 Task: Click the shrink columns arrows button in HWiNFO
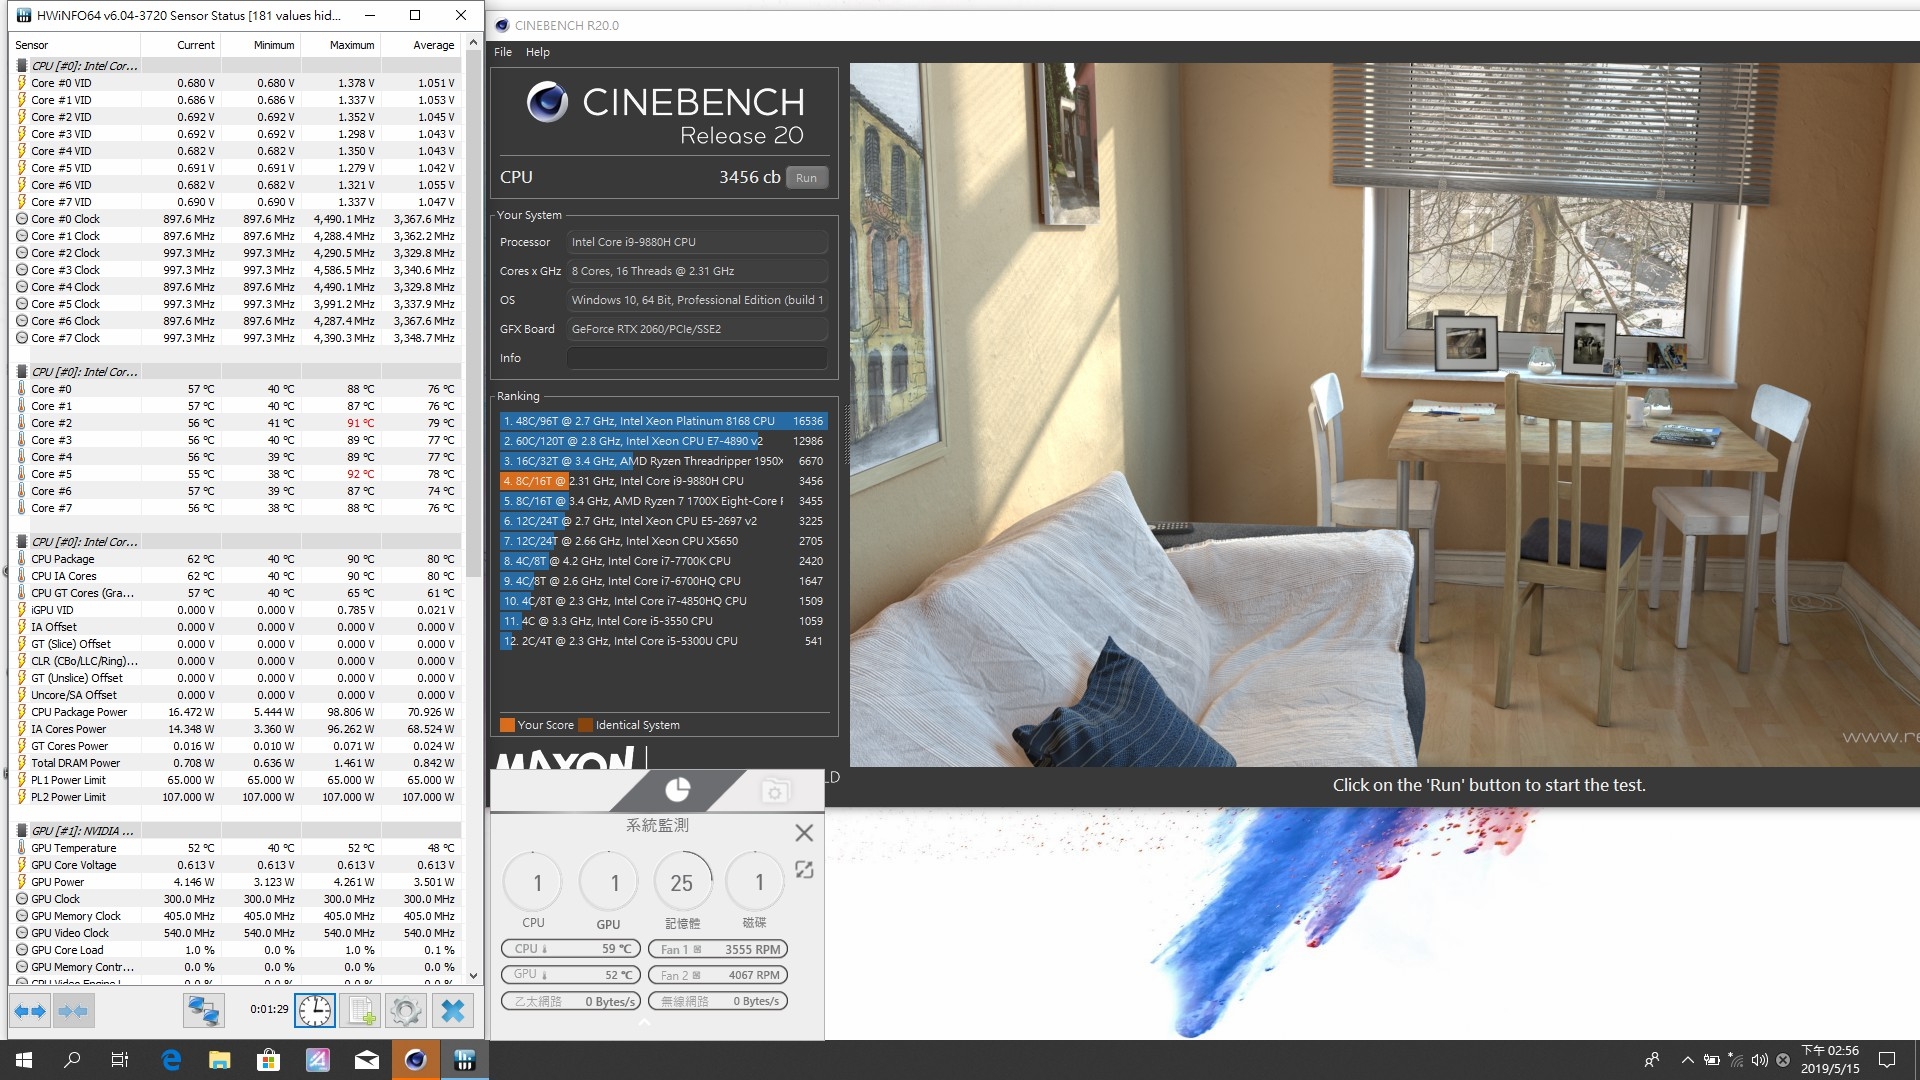pos(73,1011)
